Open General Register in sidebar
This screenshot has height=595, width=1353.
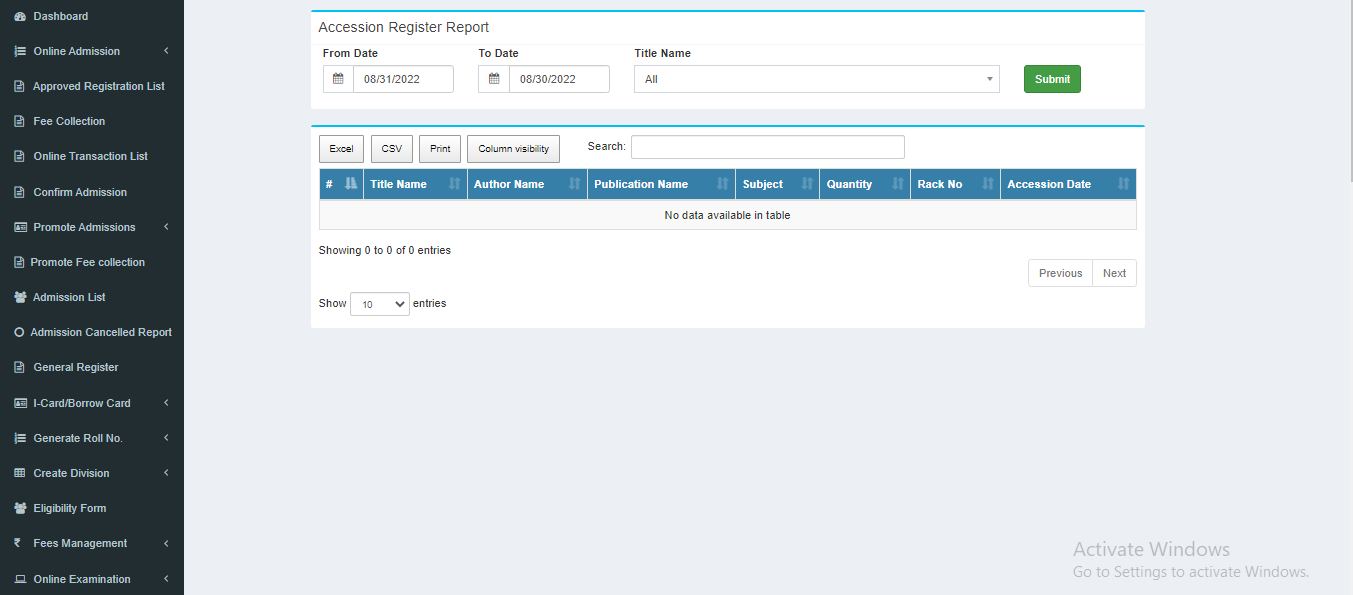point(76,367)
